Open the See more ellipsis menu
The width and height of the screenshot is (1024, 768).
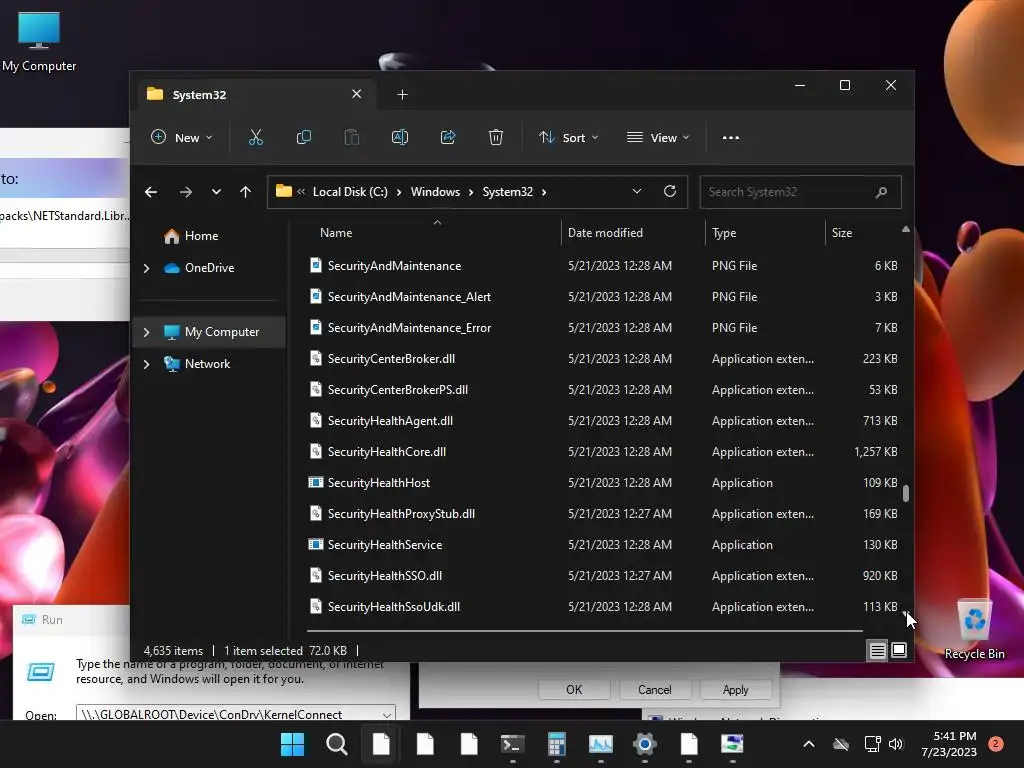[x=731, y=138]
